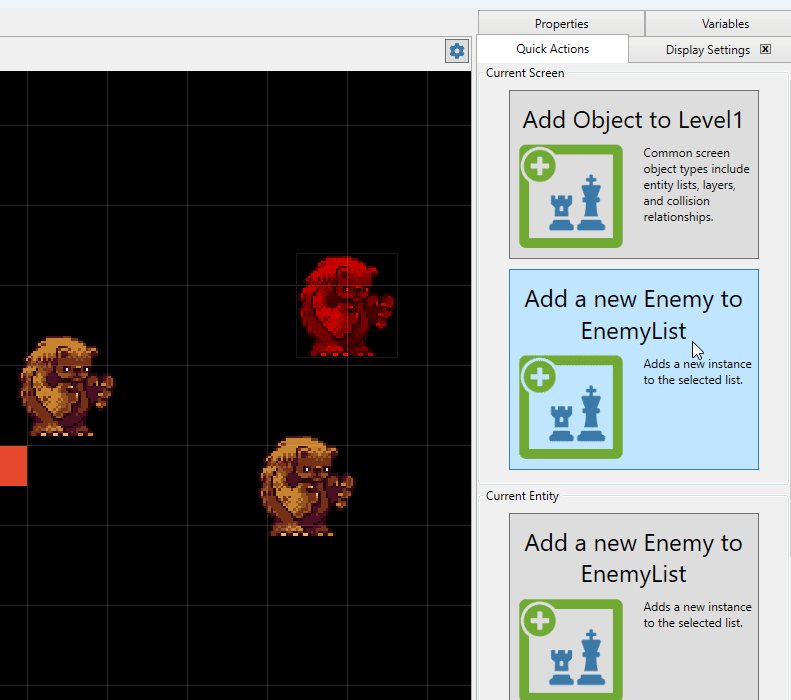Click the chess-piece icon in the highlighted Current Screen card
Screen dimensions: 791x700
[571, 407]
